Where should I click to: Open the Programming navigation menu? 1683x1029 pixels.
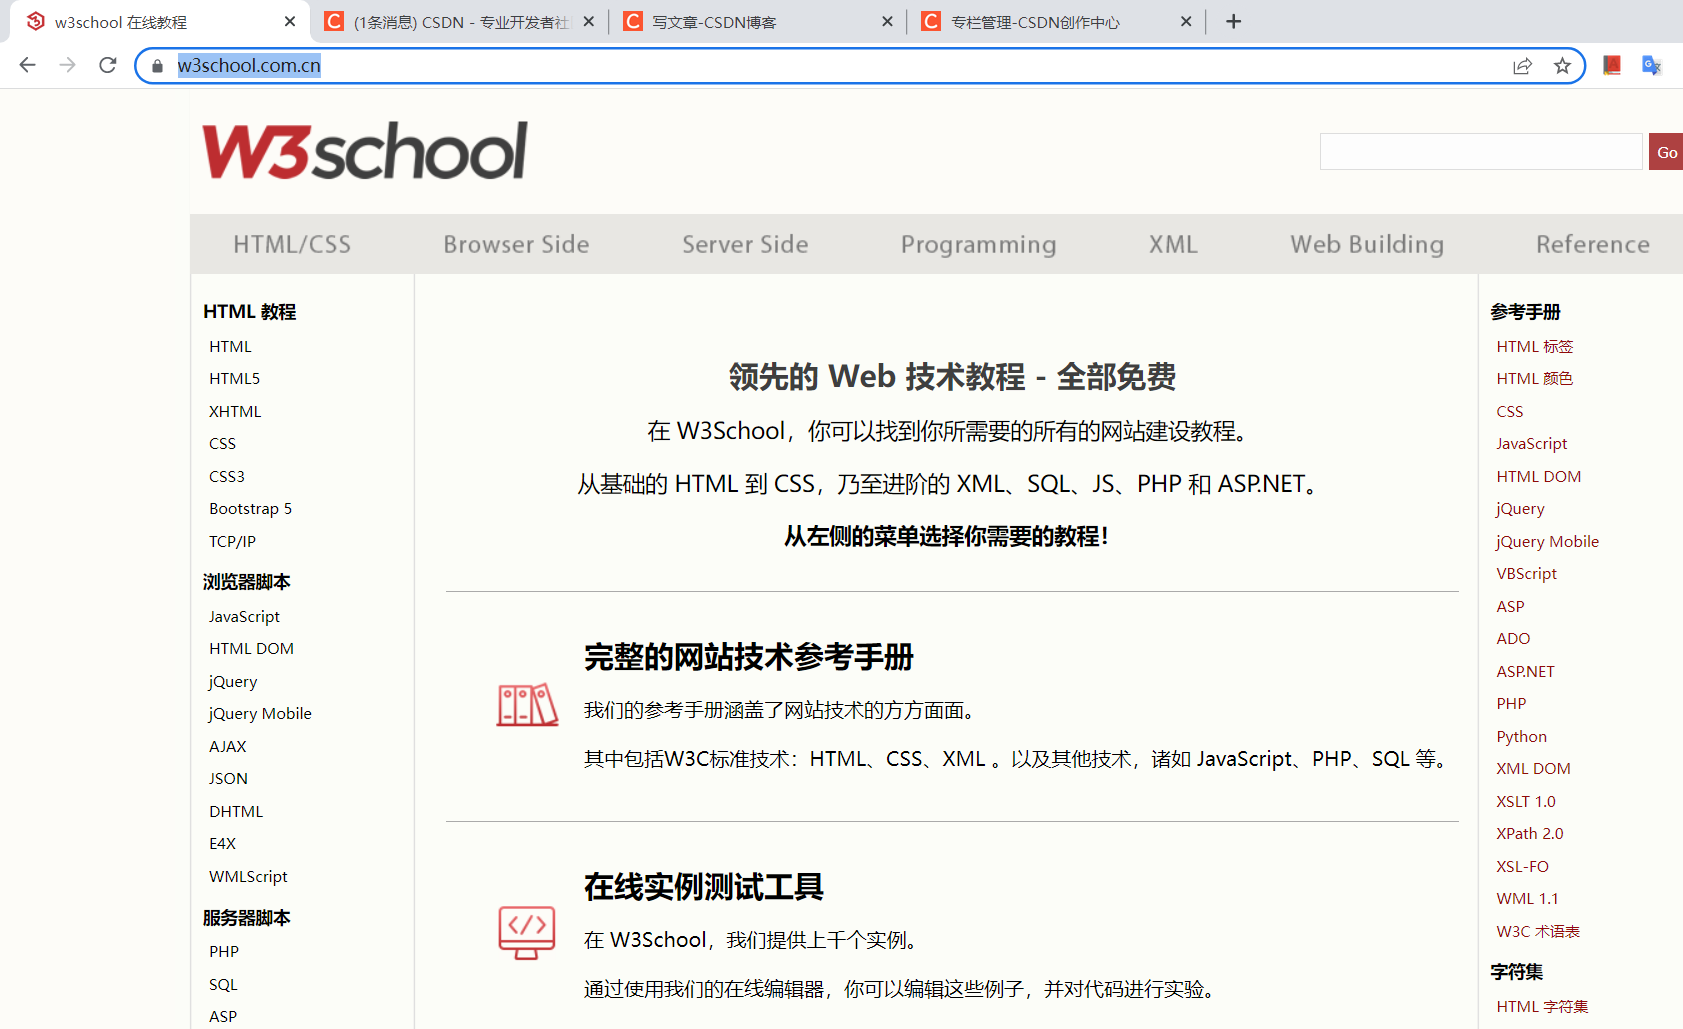click(x=978, y=244)
